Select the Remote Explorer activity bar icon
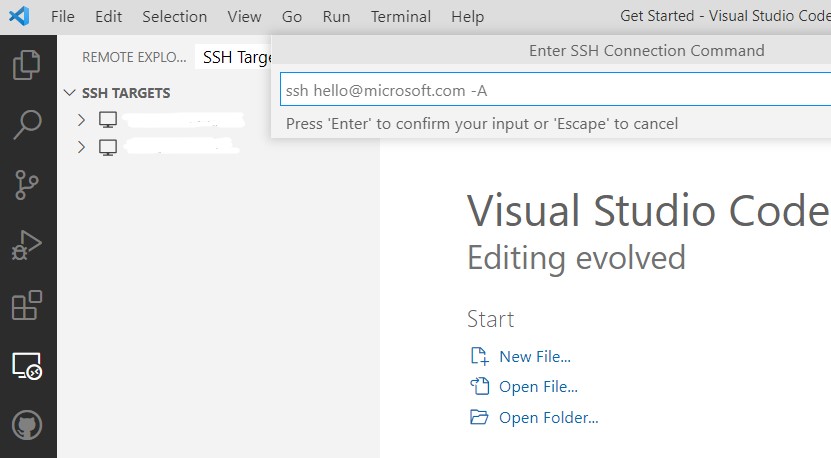 click(27, 367)
